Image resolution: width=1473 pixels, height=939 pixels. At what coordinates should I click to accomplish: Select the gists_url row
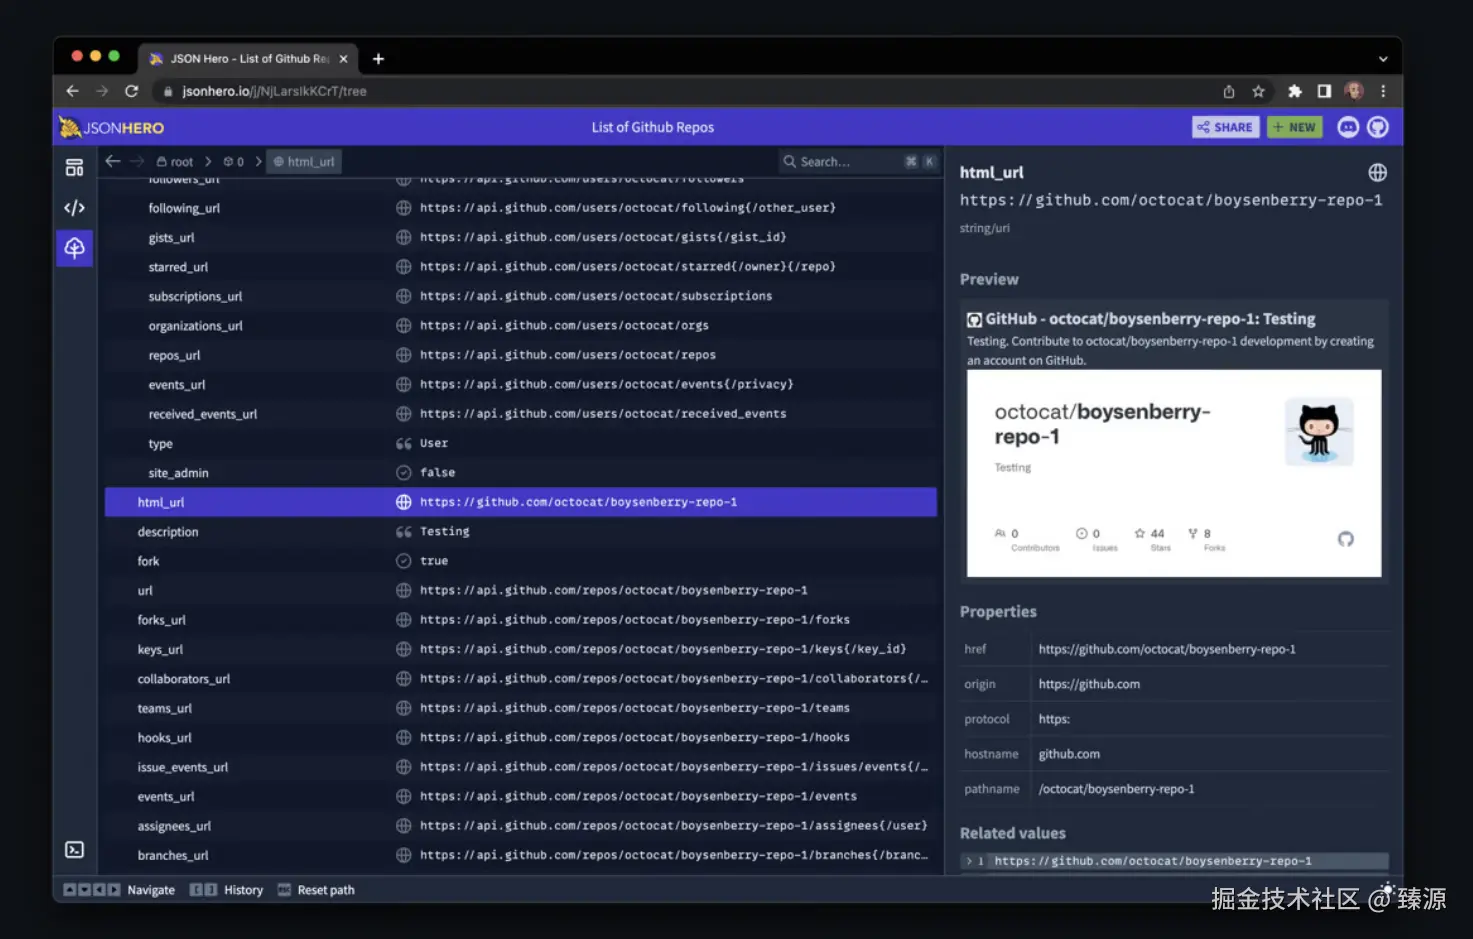click(520, 237)
